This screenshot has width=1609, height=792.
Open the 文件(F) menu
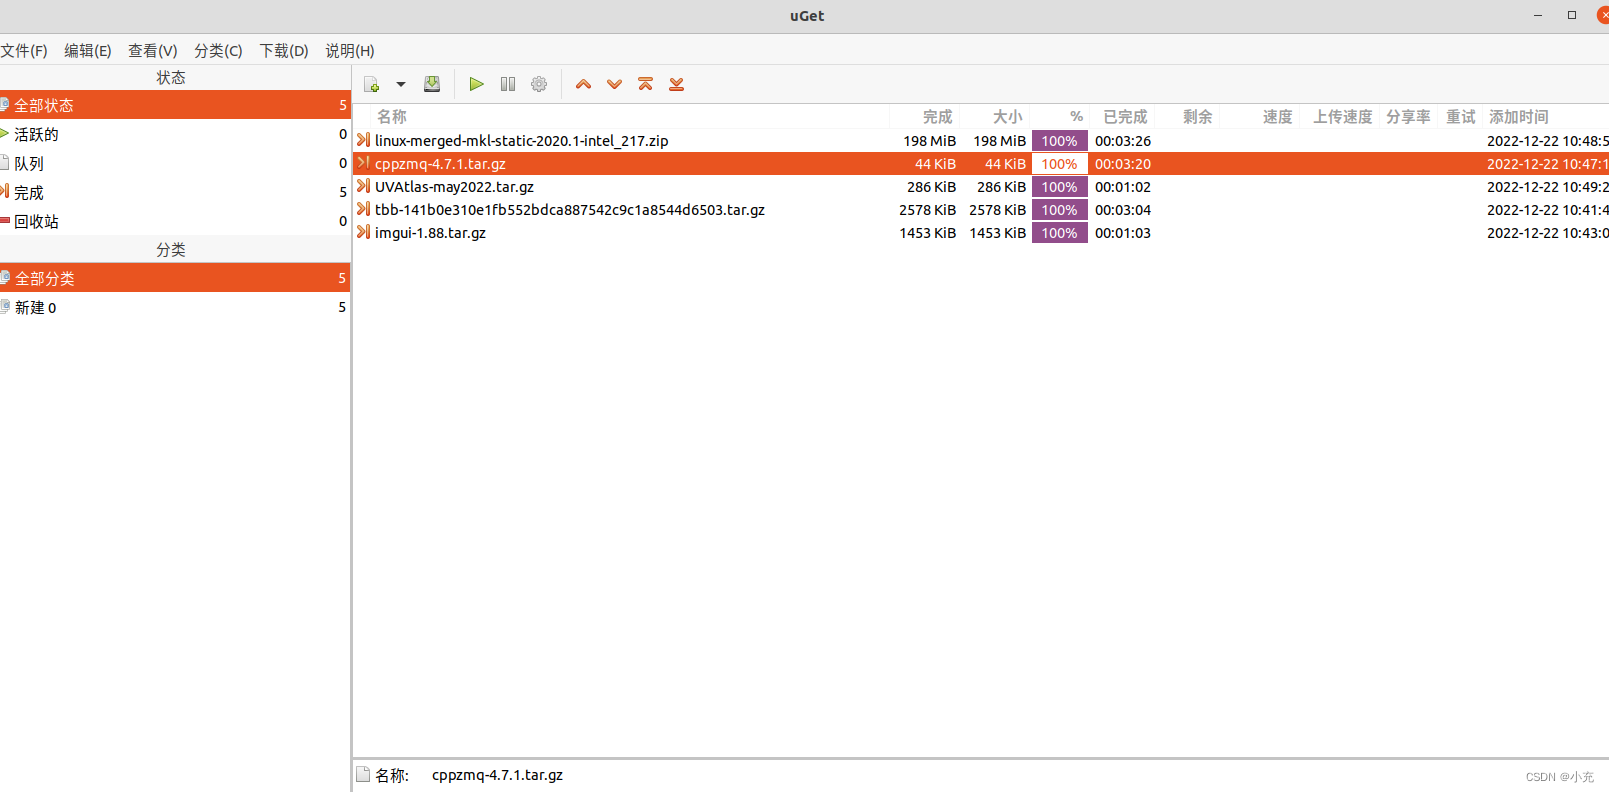(24, 50)
